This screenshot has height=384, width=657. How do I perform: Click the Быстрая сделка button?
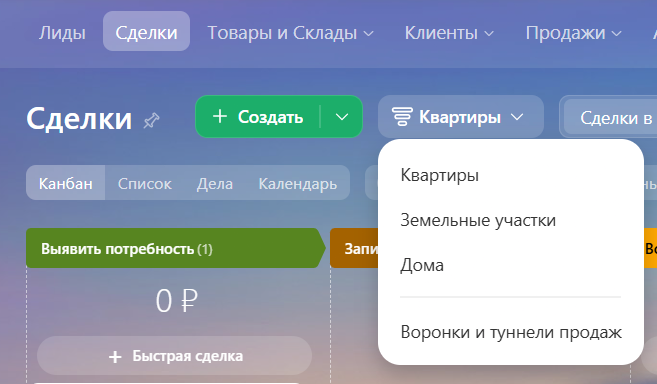175,356
